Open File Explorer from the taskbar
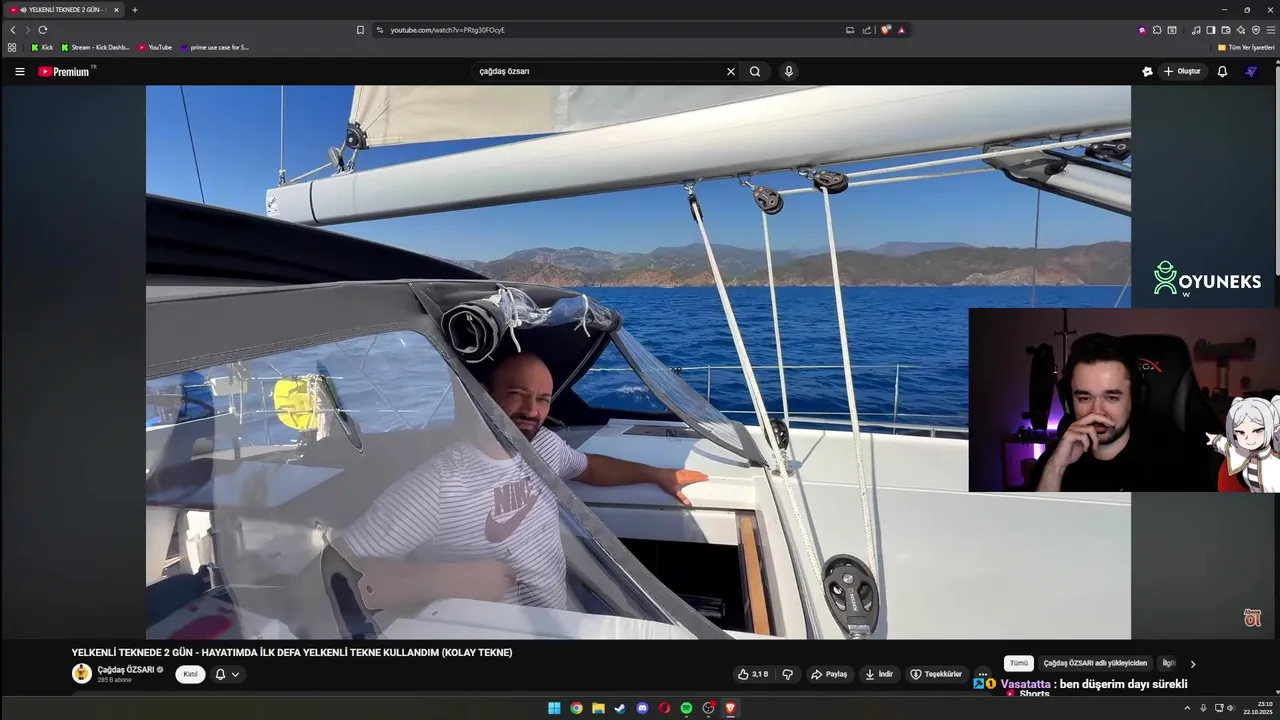This screenshot has height=720, width=1280. click(598, 708)
